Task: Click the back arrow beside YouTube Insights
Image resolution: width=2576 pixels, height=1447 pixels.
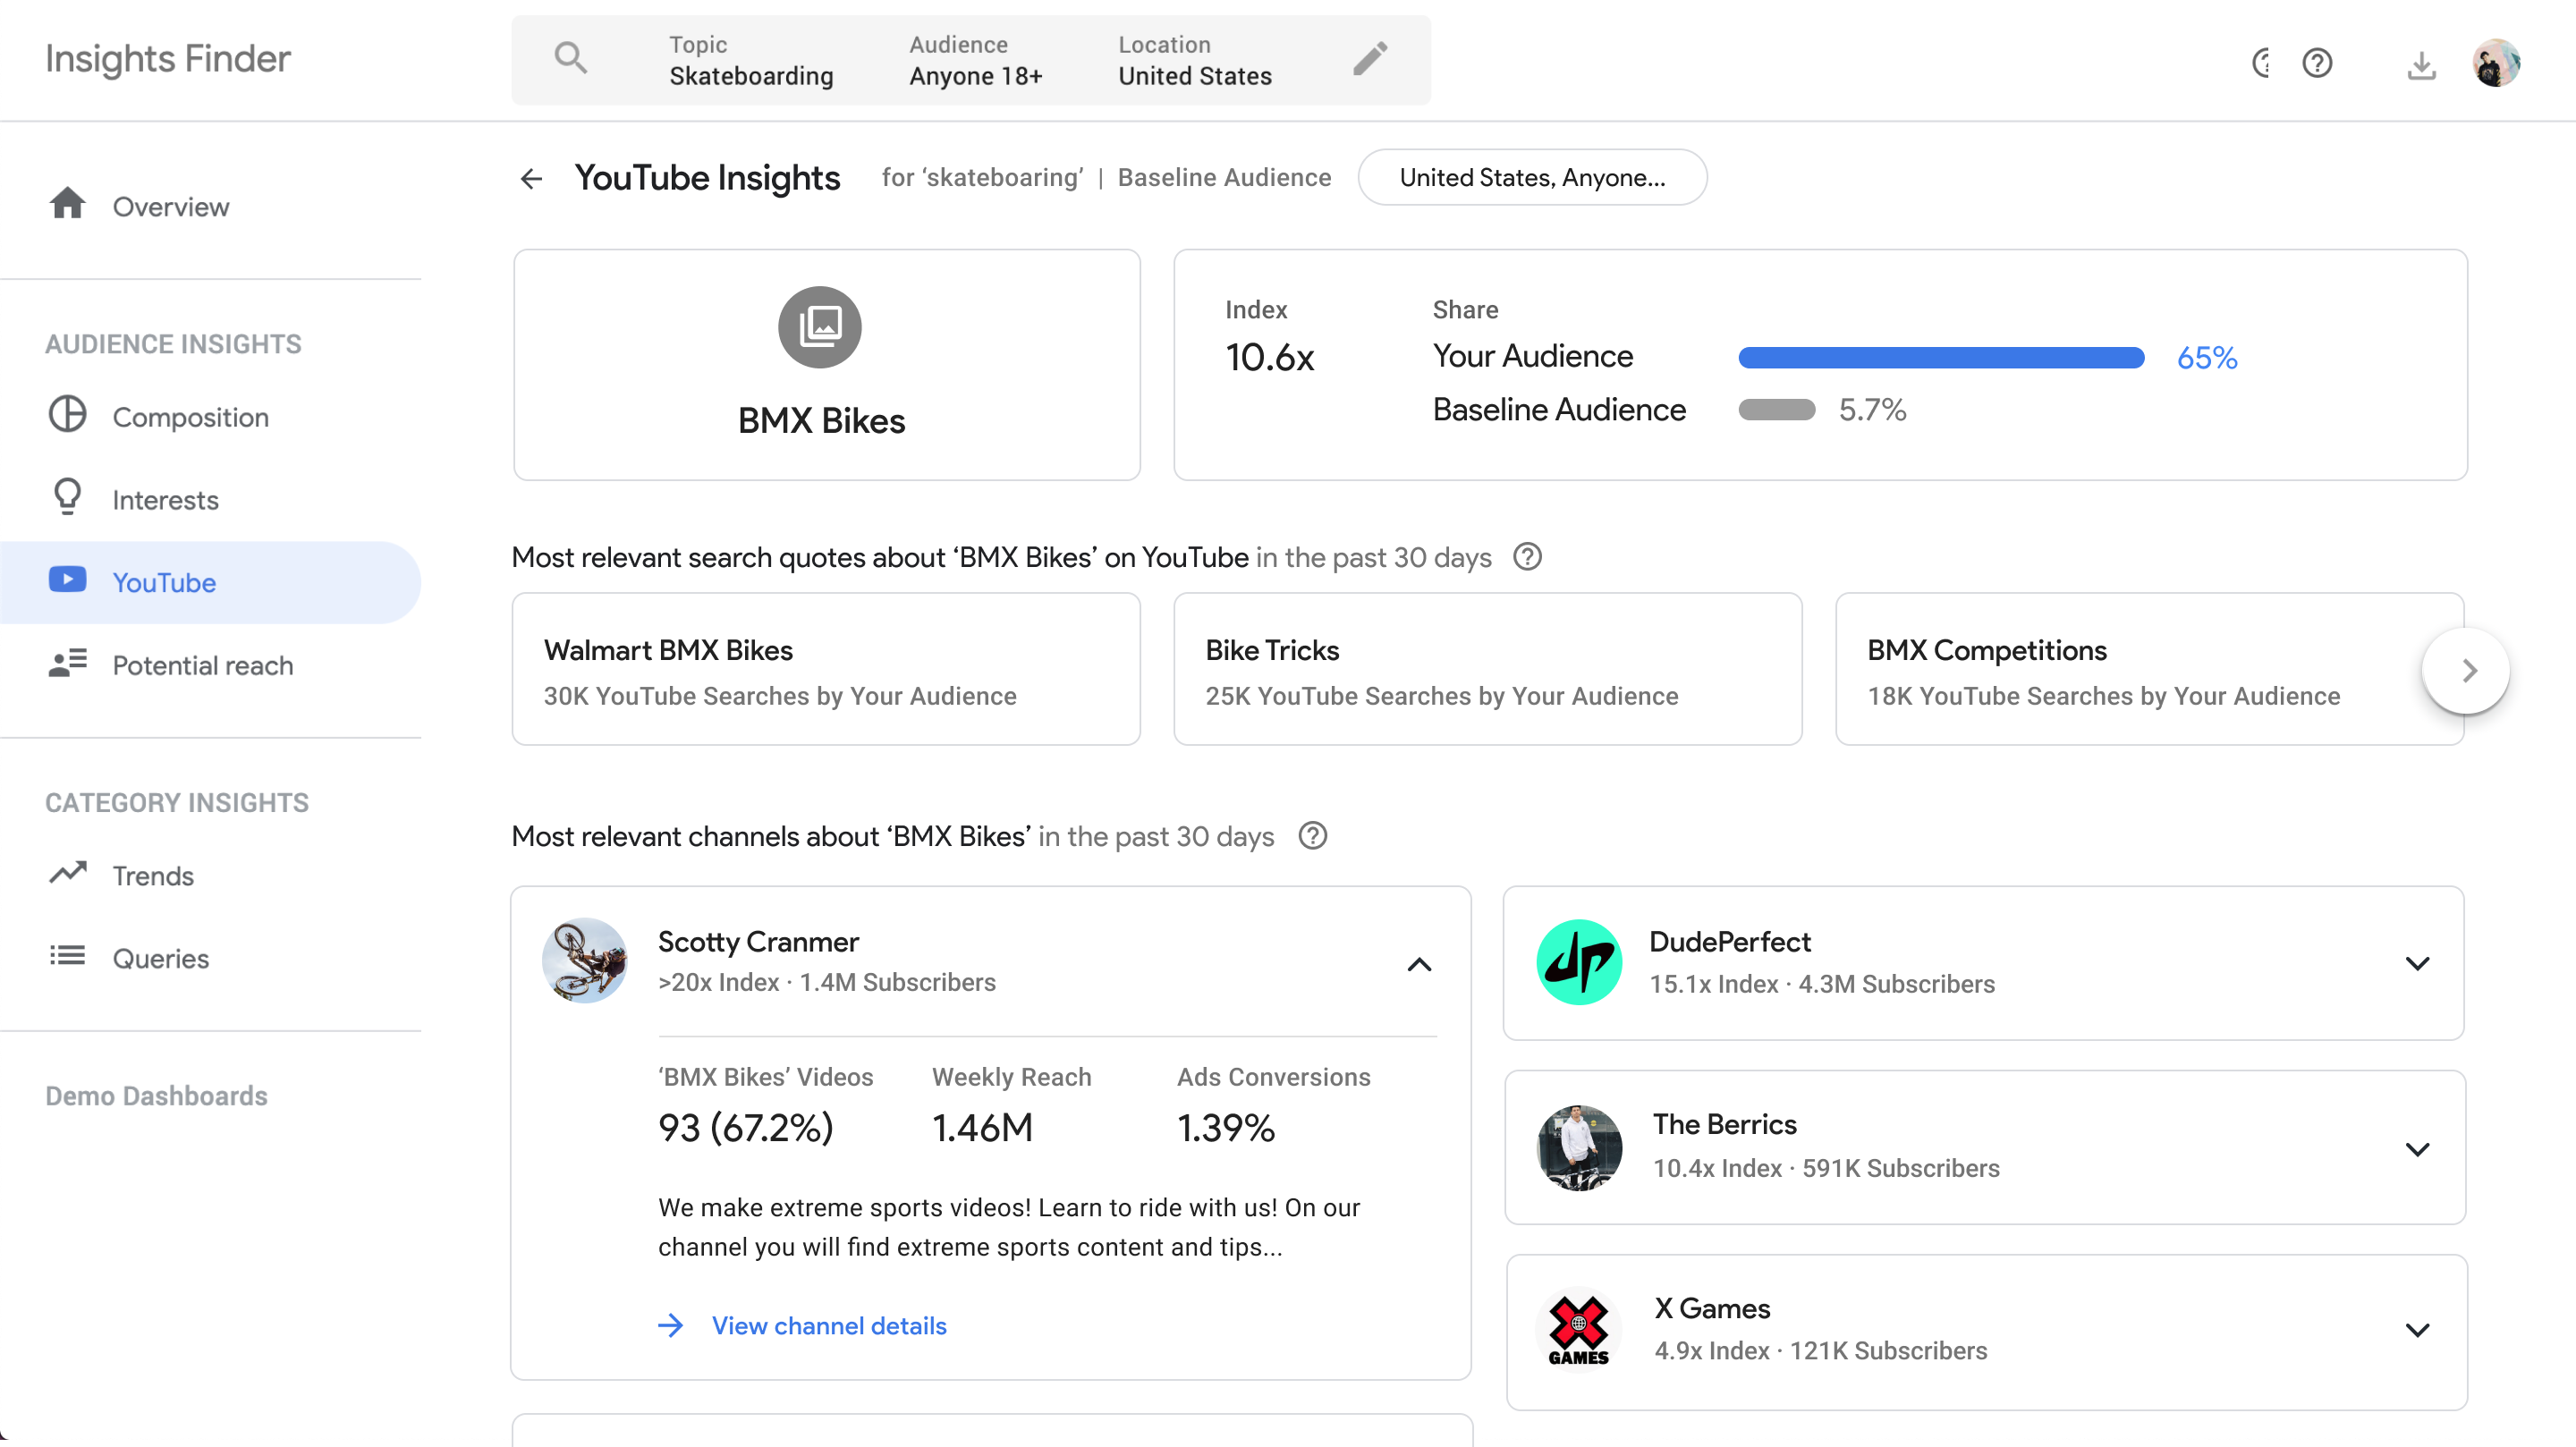Action: [531, 179]
